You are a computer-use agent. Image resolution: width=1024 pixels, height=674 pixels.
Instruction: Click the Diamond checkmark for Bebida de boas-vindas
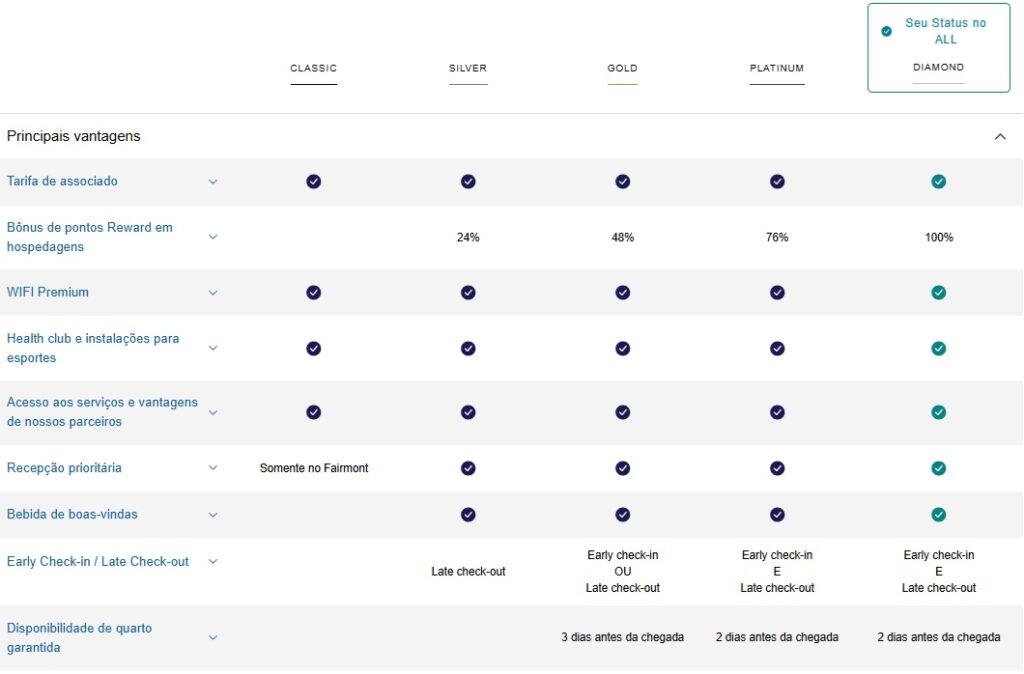click(x=938, y=514)
